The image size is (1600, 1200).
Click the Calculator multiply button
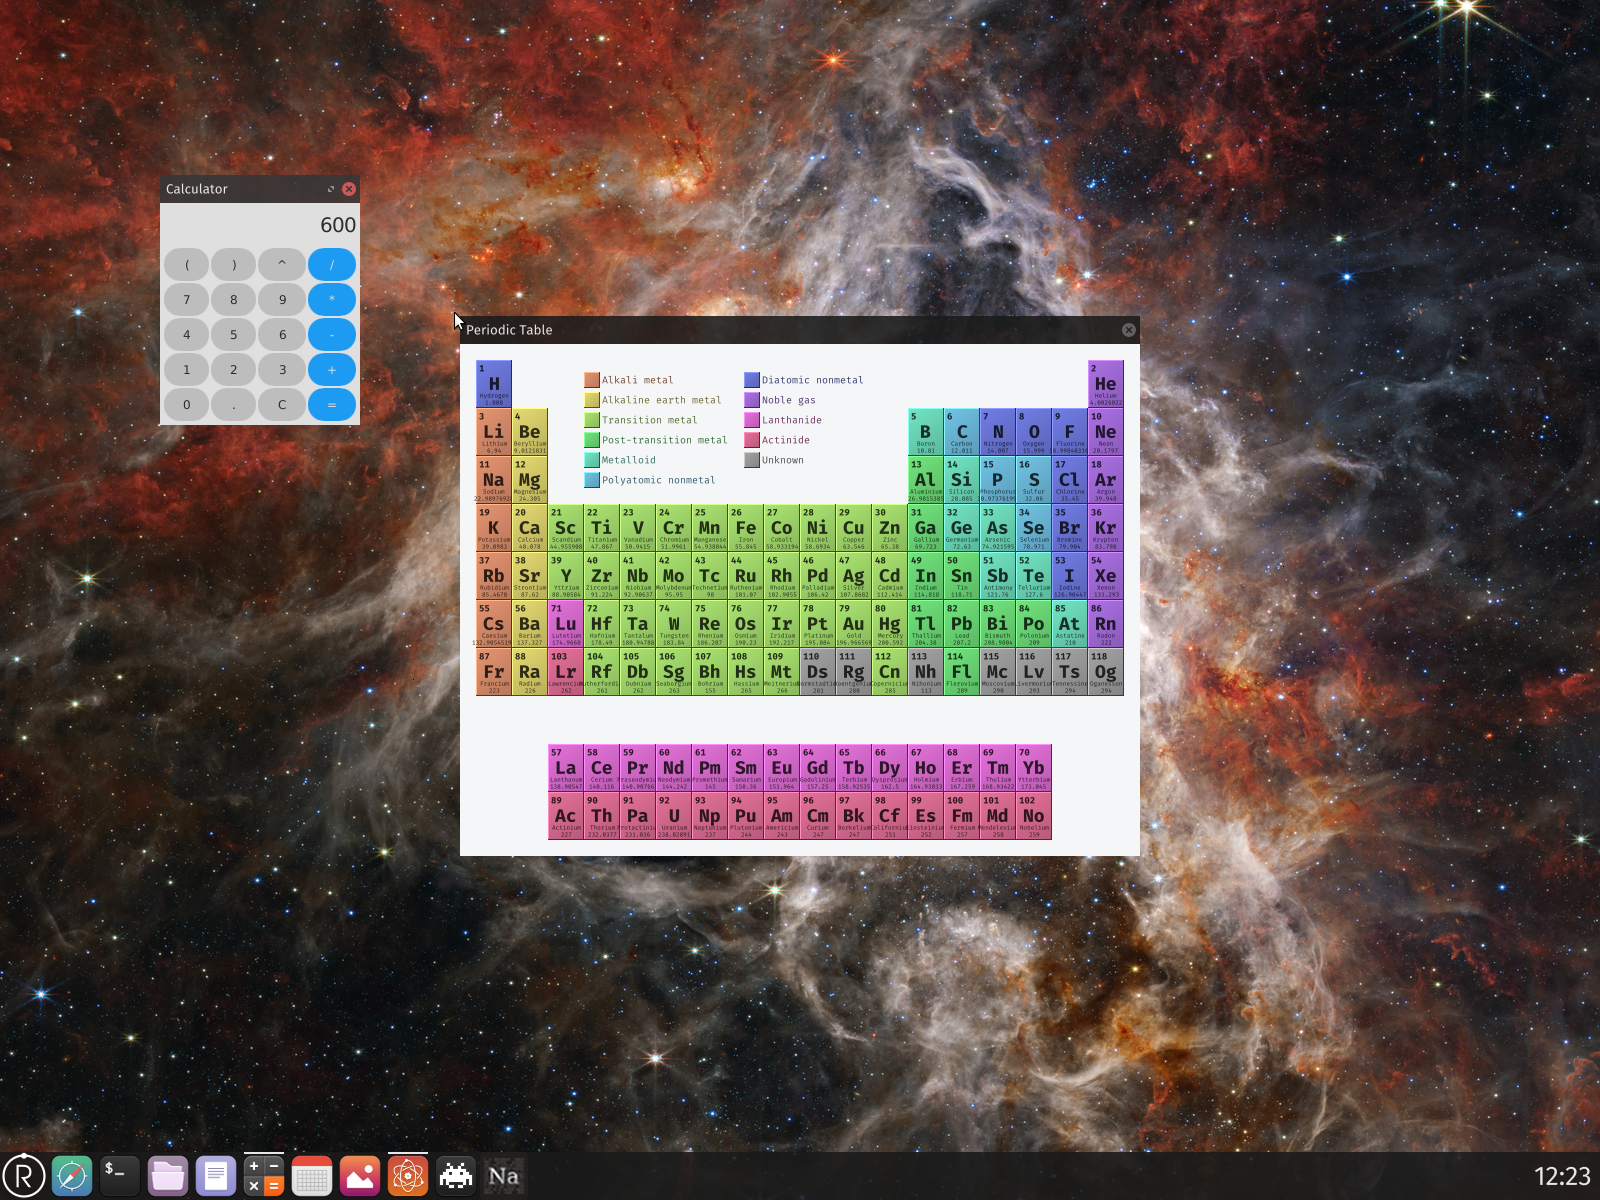click(332, 299)
